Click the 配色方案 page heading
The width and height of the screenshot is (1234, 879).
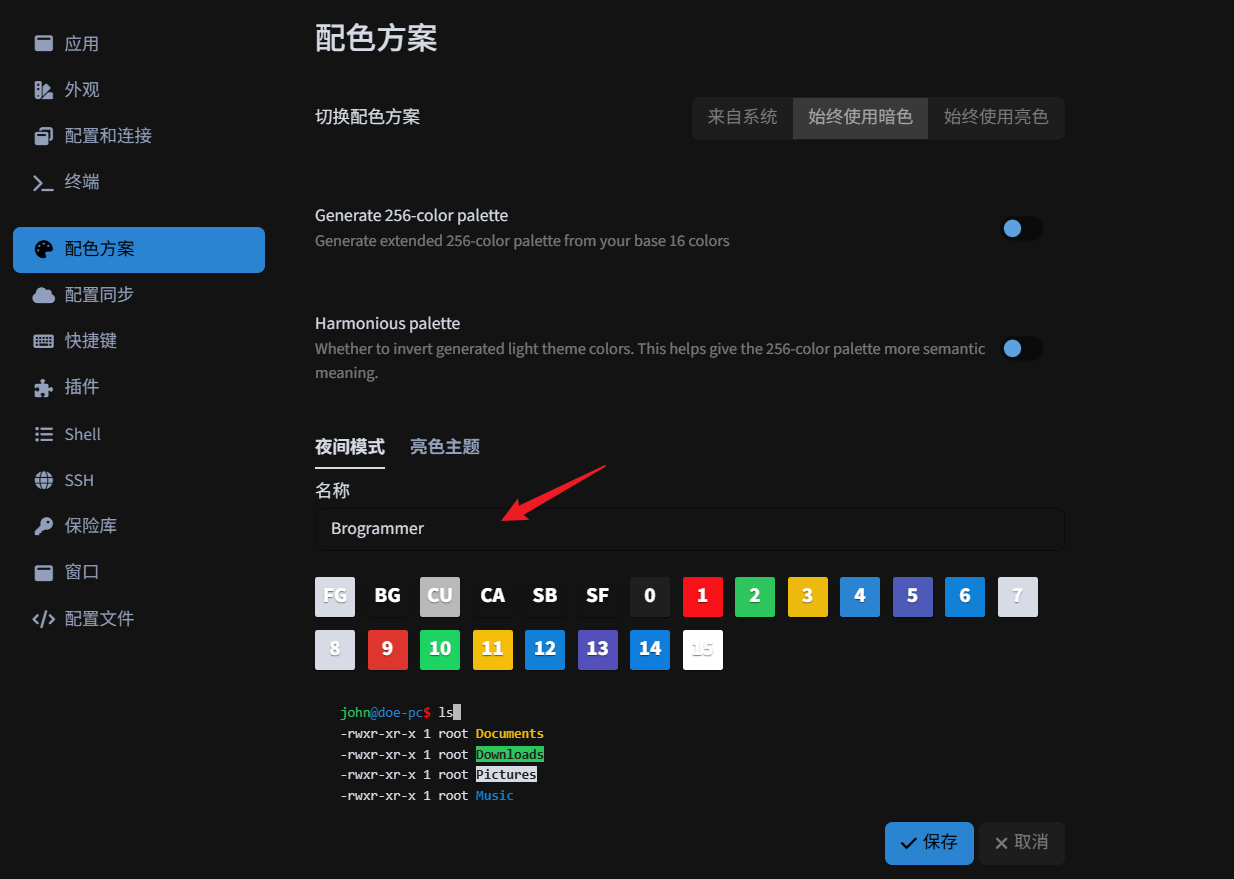pos(376,38)
